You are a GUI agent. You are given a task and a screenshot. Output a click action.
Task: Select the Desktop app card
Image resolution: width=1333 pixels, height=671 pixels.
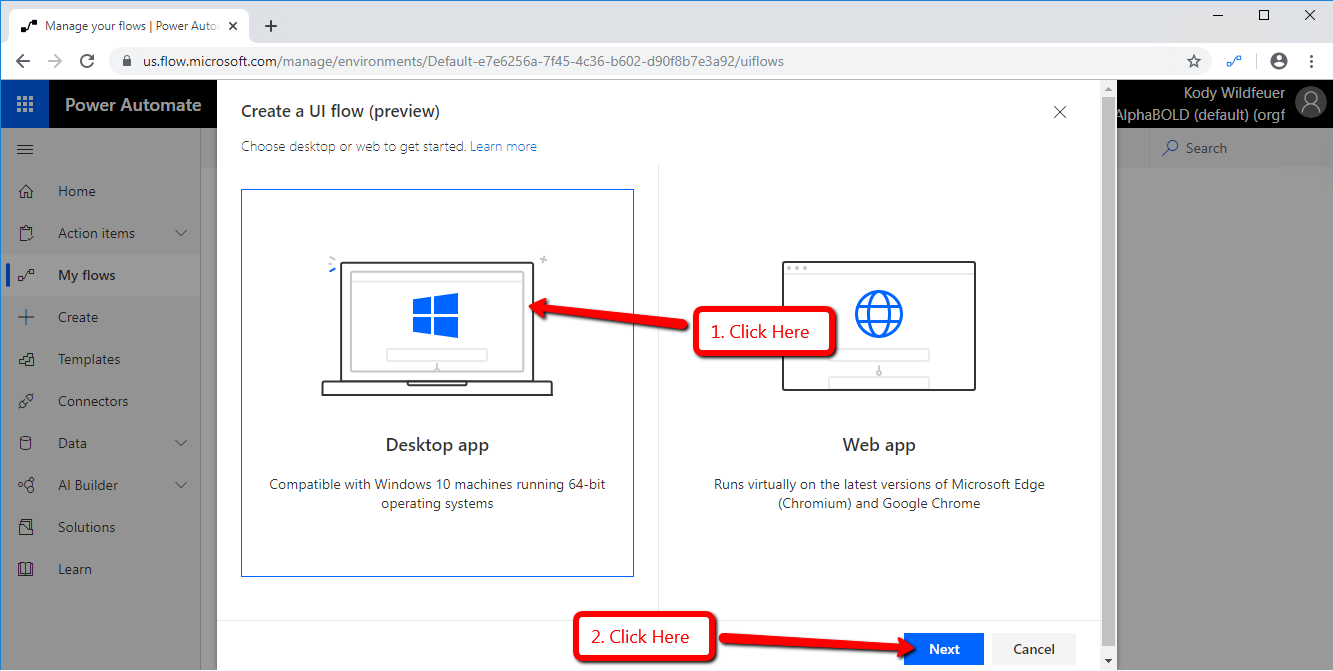(x=437, y=383)
